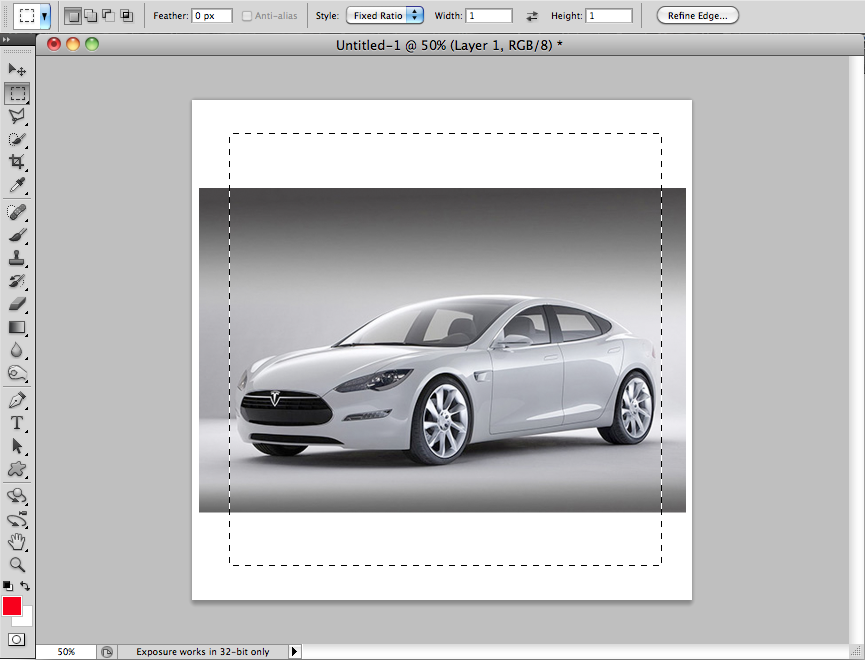Select the Hand tool

[x=17, y=542]
